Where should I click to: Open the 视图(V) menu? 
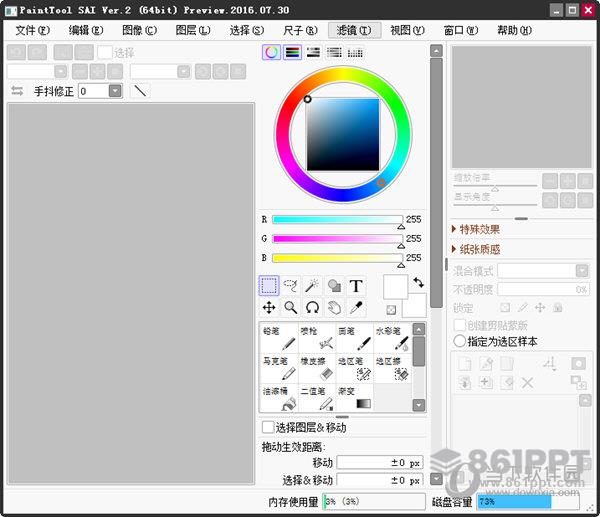click(x=408, y=30)
